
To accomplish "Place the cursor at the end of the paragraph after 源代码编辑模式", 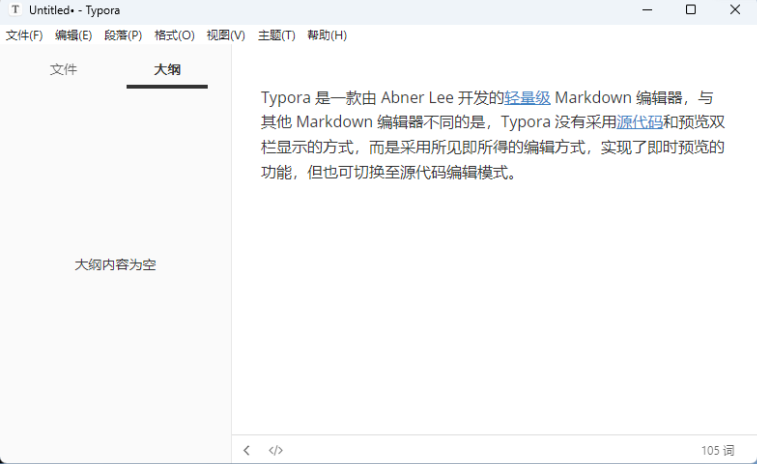I will (518, 172).
